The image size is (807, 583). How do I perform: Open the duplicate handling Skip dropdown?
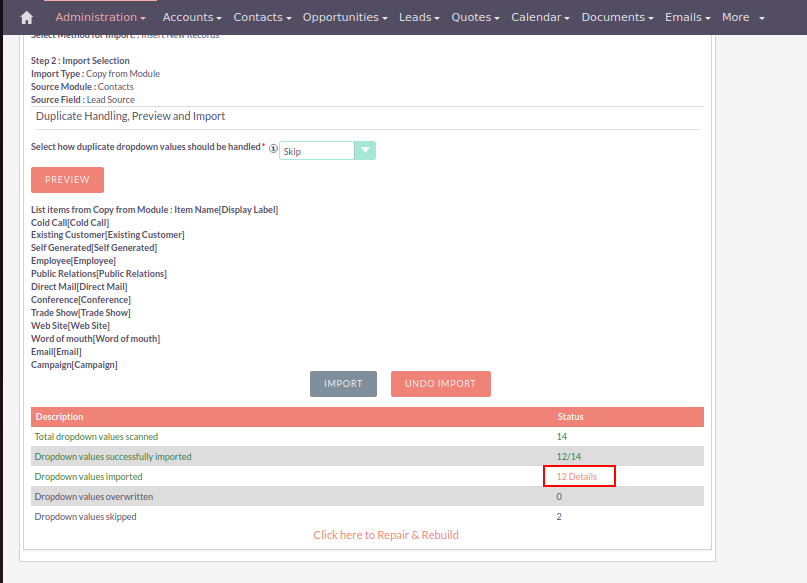(x=327, y=151)
